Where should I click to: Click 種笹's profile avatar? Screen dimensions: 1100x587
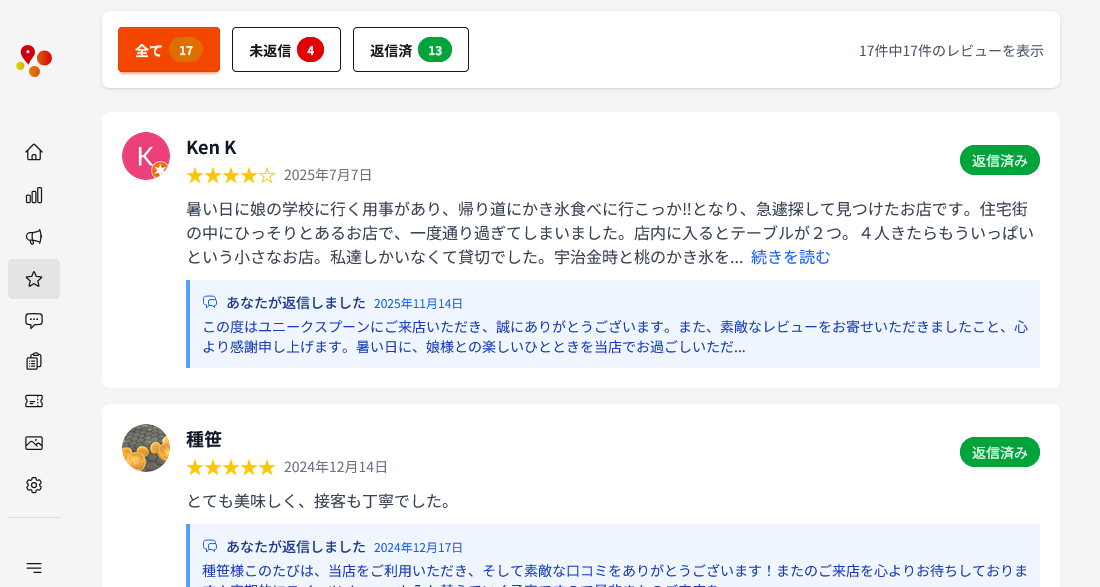pyautogui.click(x=146, y=448)
